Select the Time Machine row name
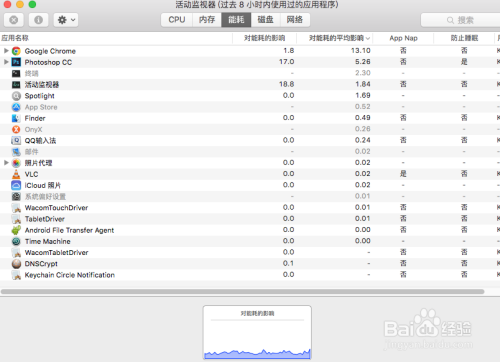500x362 pixels. click(x=47, y=241)
